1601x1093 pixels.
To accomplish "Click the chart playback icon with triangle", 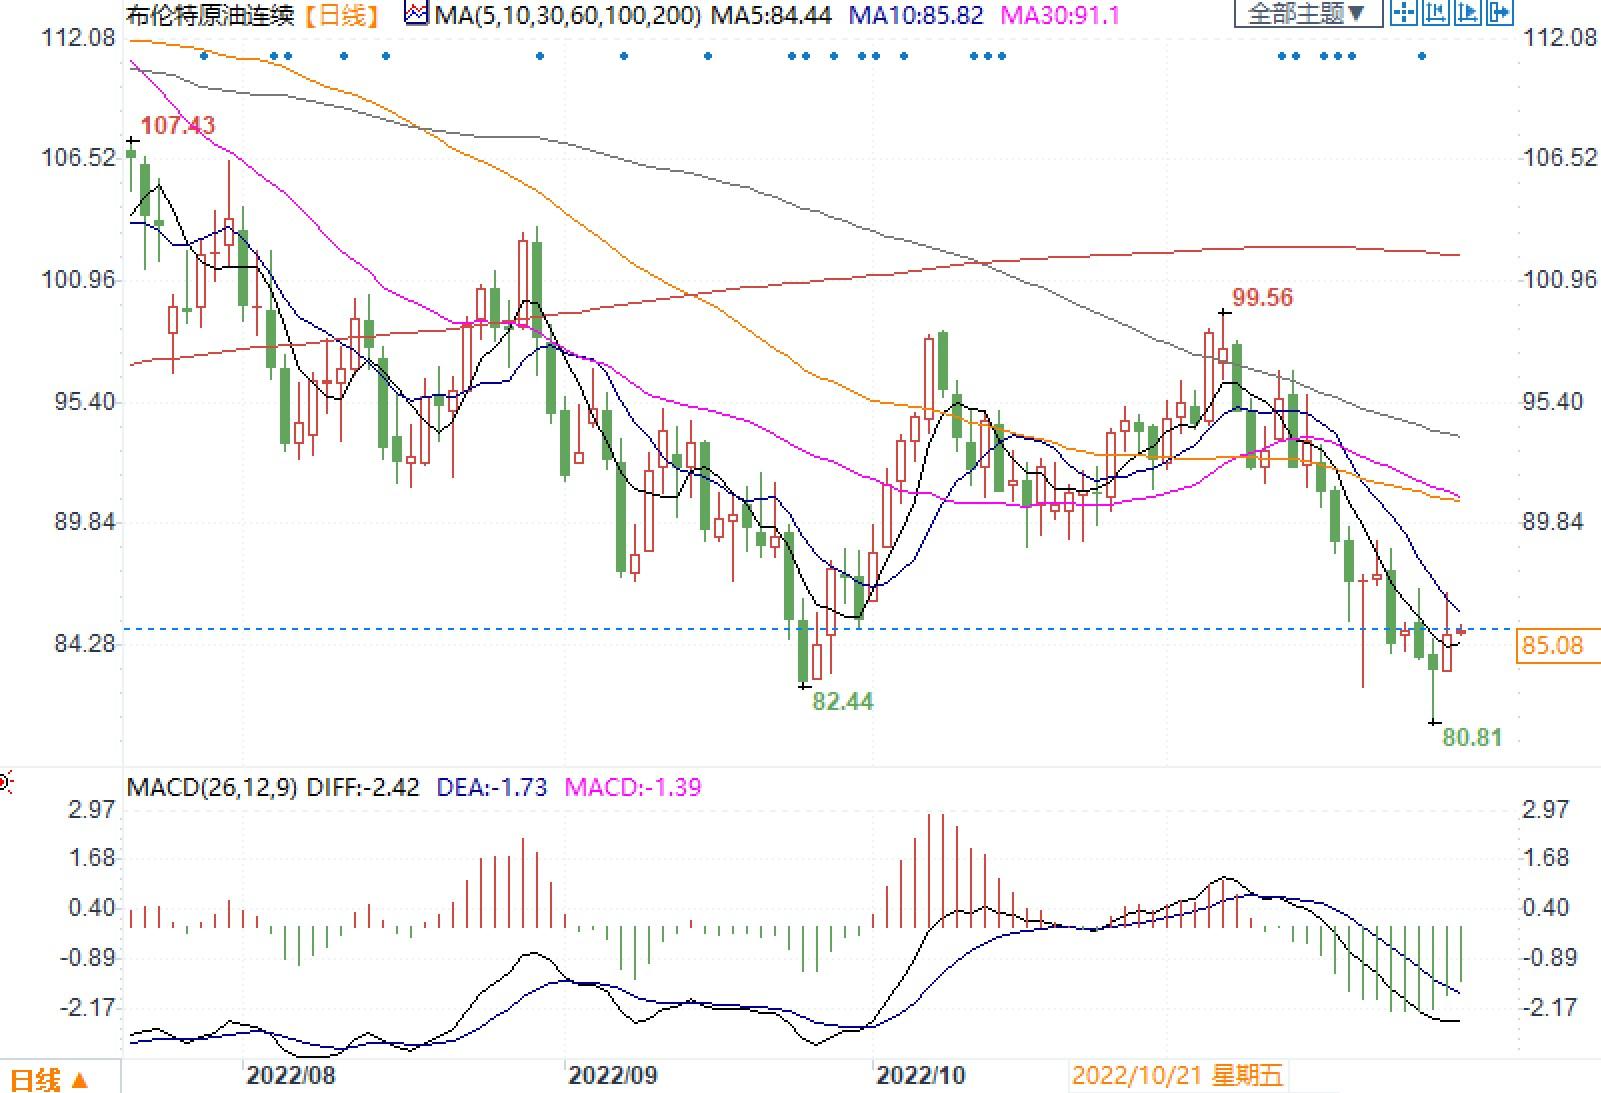I will click(x=1468, y=13).
